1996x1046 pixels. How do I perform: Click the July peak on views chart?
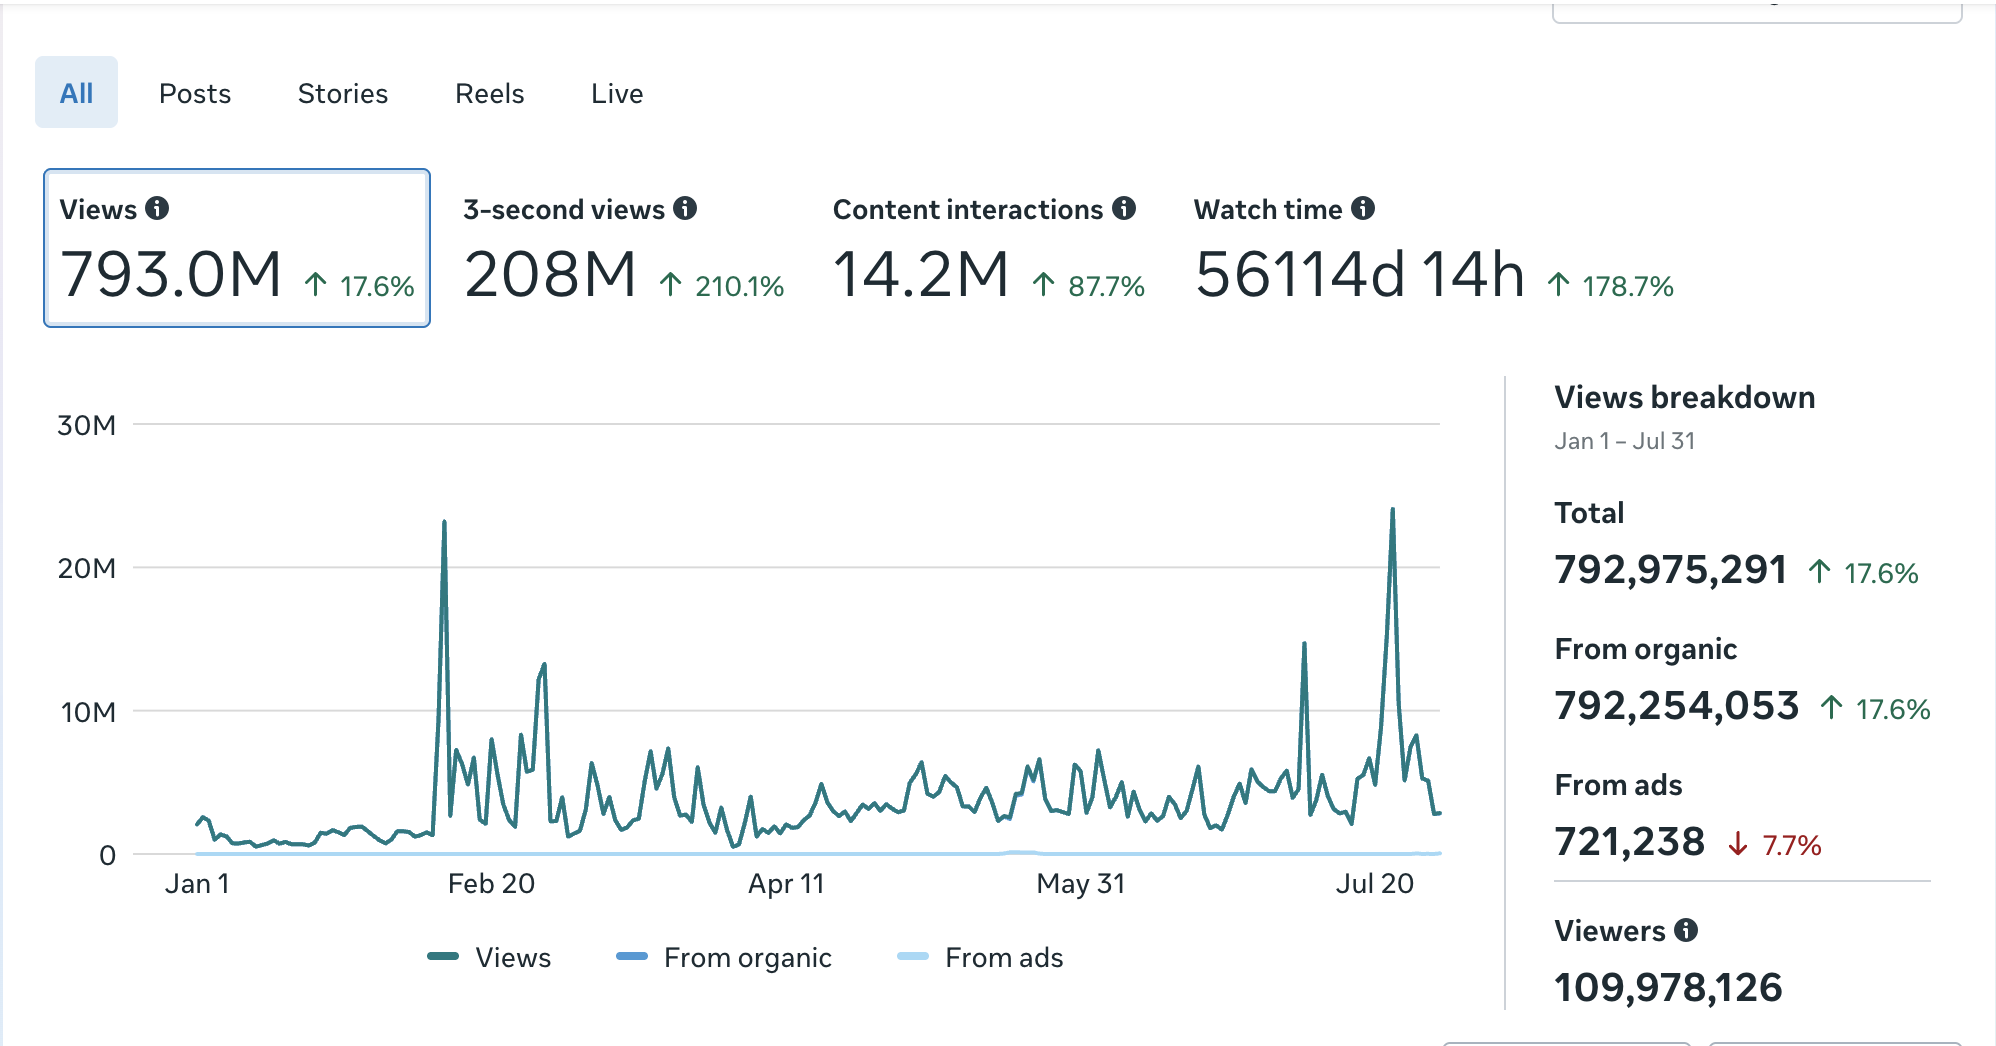coord(1392,511)
